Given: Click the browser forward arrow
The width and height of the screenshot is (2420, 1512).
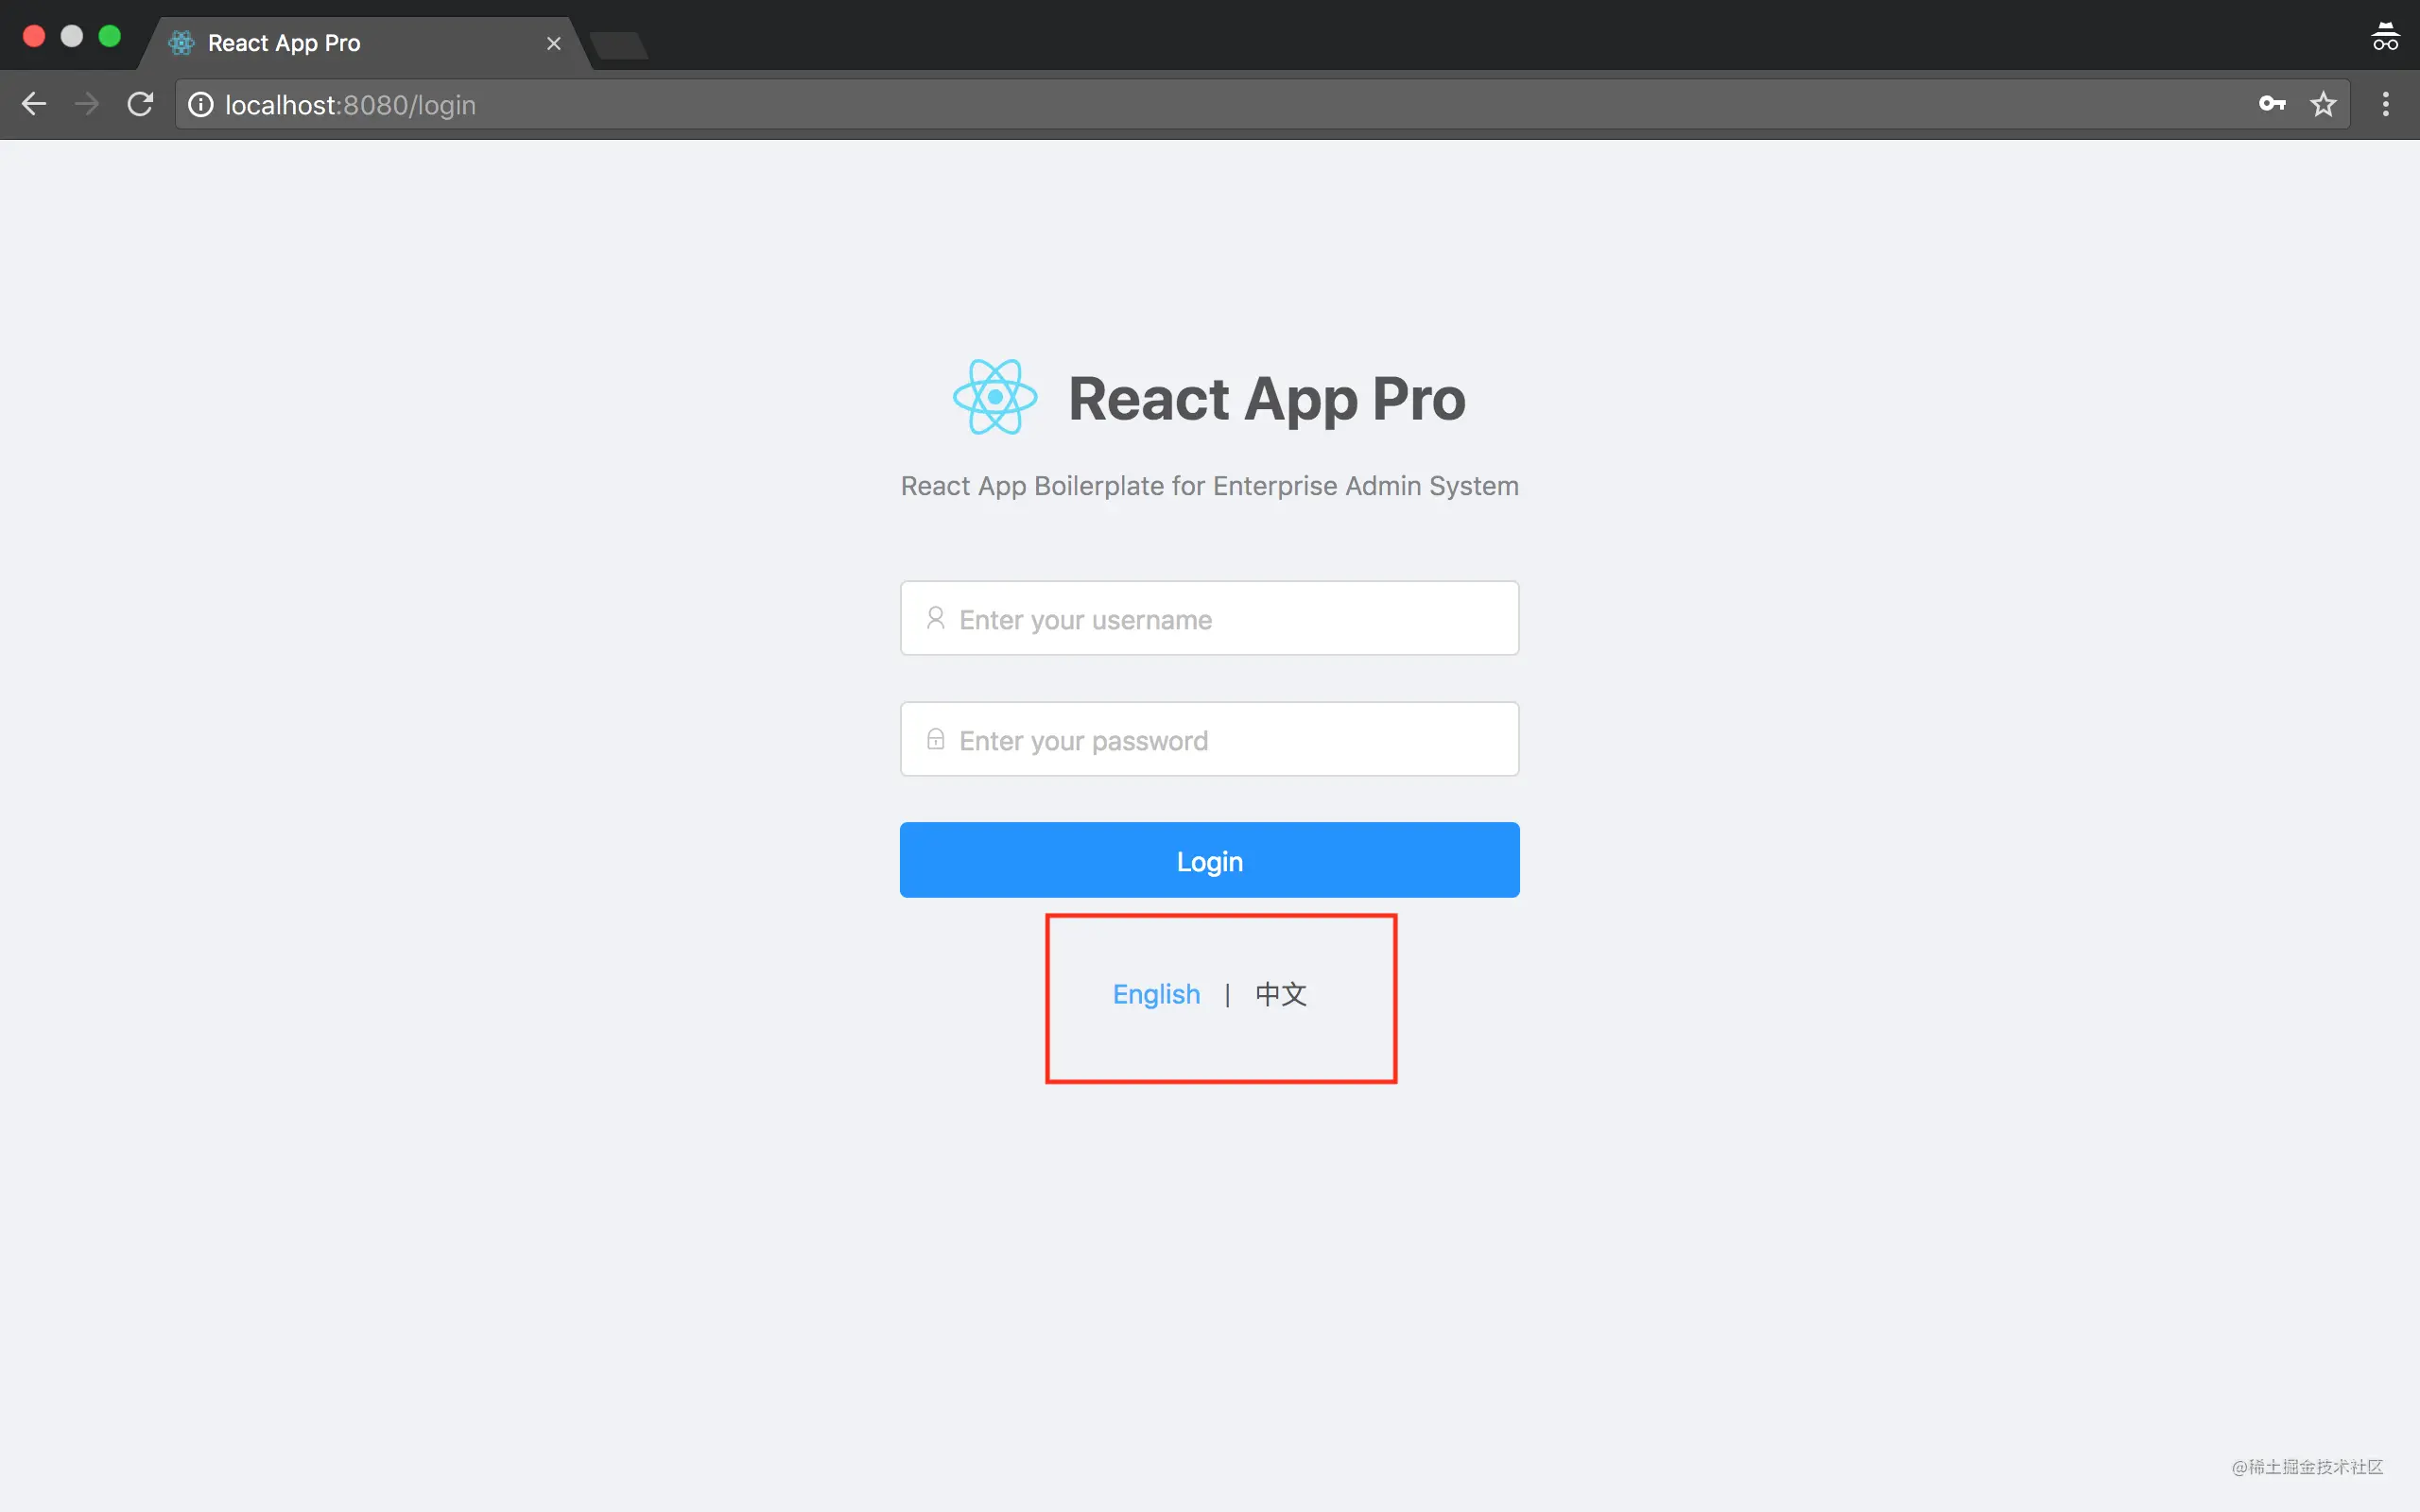Looking at the screenshot, I should tap(87, 104).
